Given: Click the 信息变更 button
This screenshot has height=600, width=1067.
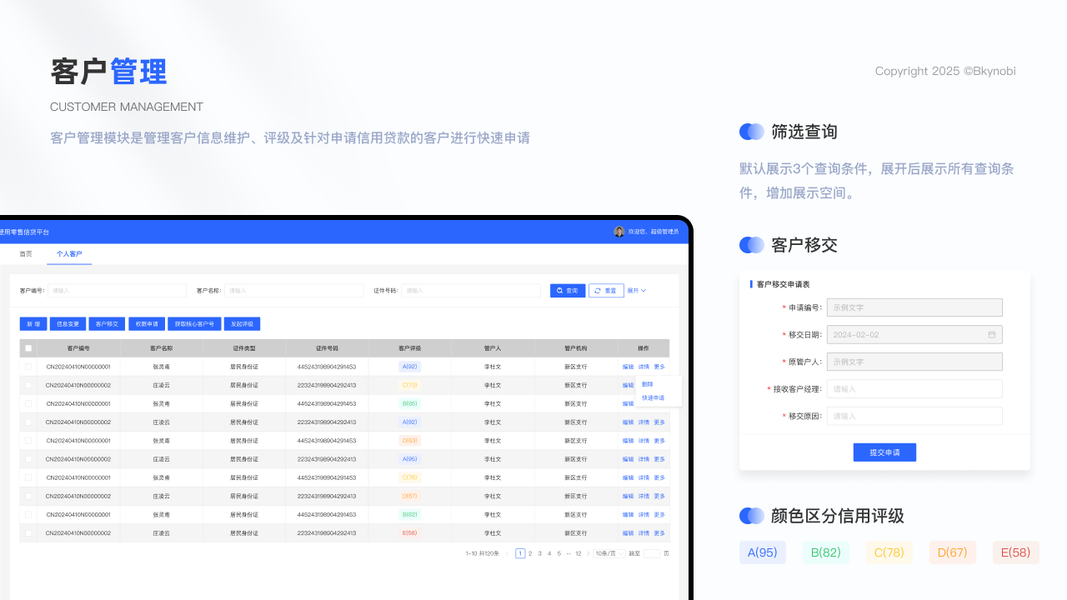Looking at the screenshot, I should point(67,324).
